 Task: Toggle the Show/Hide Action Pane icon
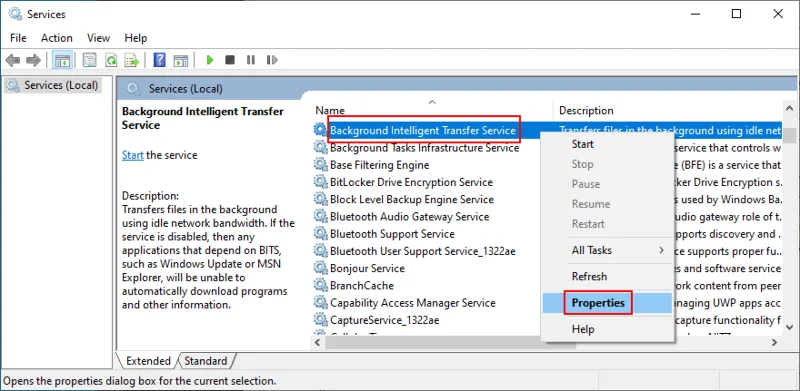(181, 60)
